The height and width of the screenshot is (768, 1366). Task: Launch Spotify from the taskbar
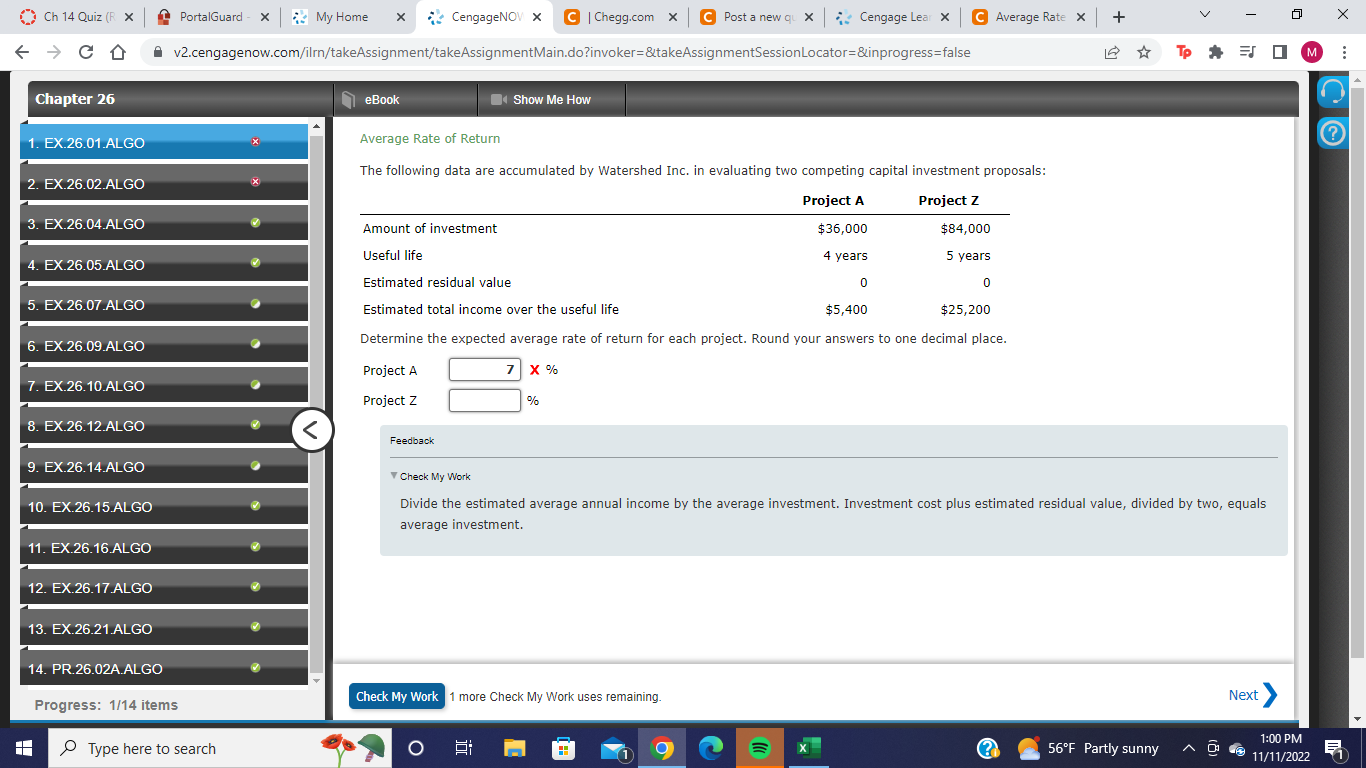[x=759, y=748]
